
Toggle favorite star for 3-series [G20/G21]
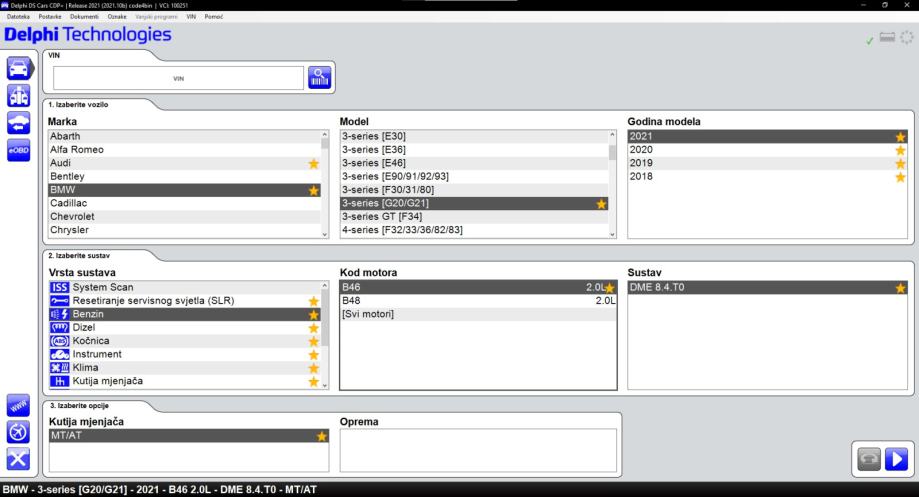(x=601, y=204)
